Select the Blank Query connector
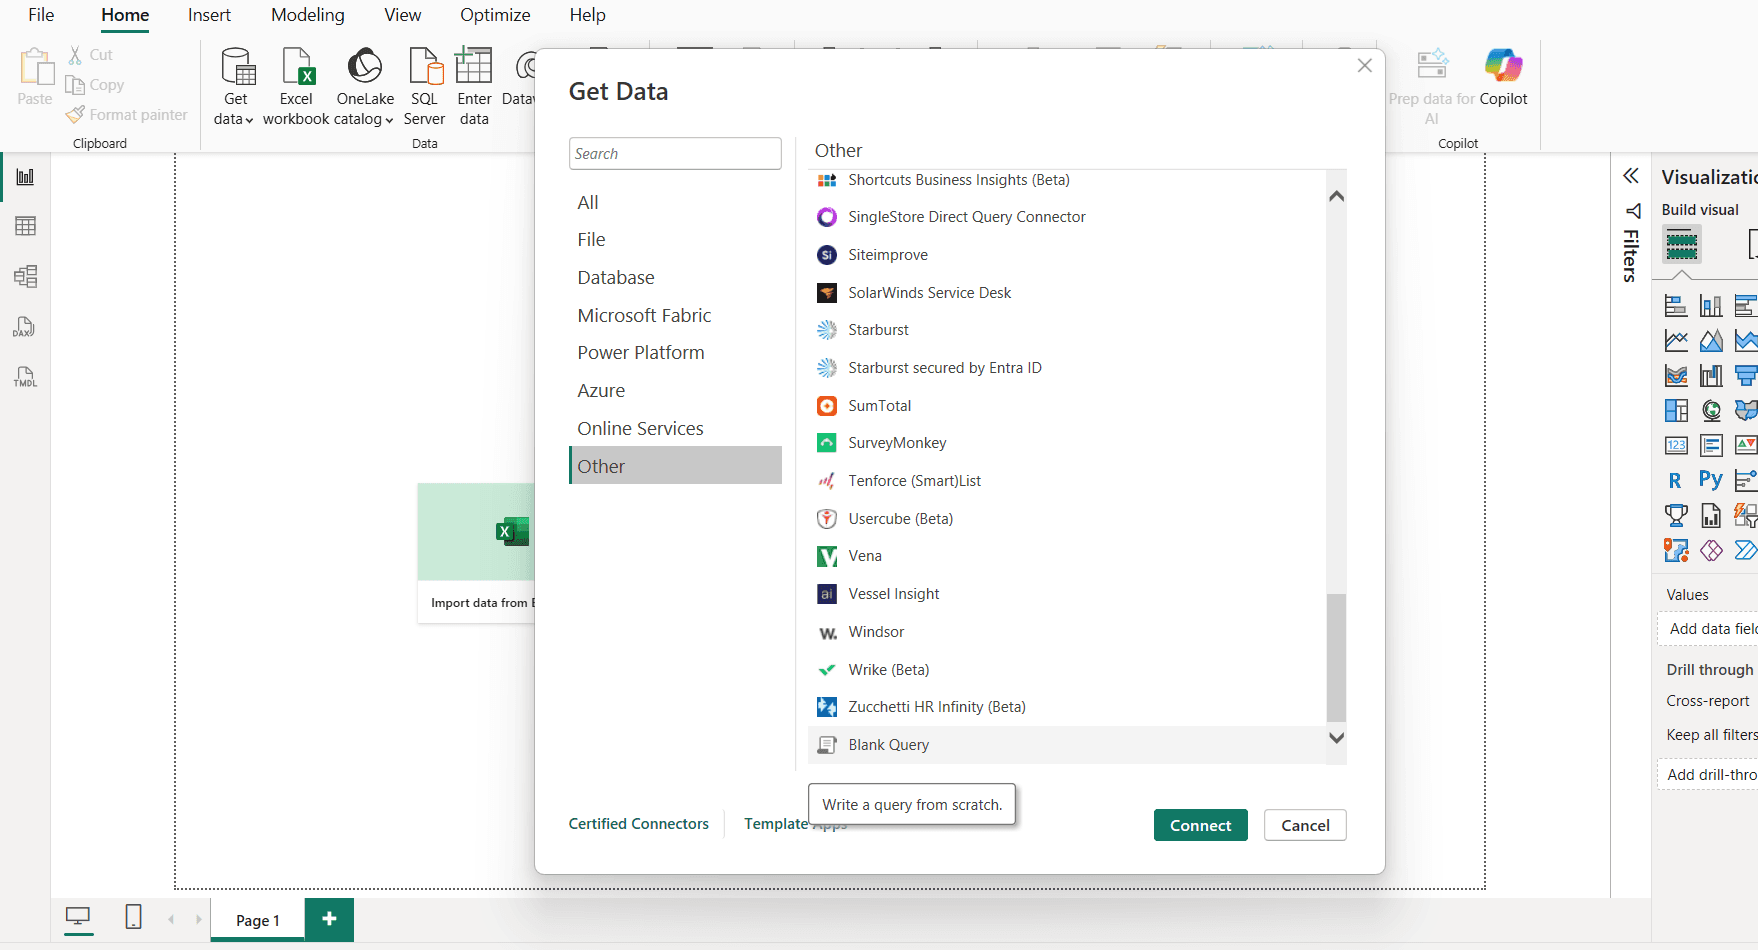 [x=1067, y=745]
